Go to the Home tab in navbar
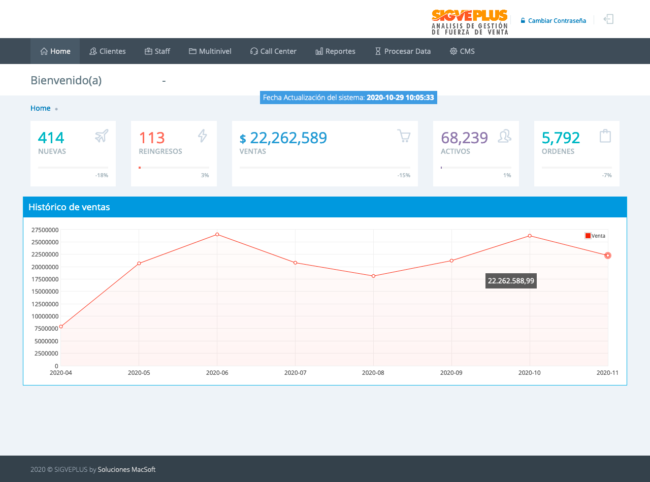The image size is (650, 482). [x=55, y=51]
